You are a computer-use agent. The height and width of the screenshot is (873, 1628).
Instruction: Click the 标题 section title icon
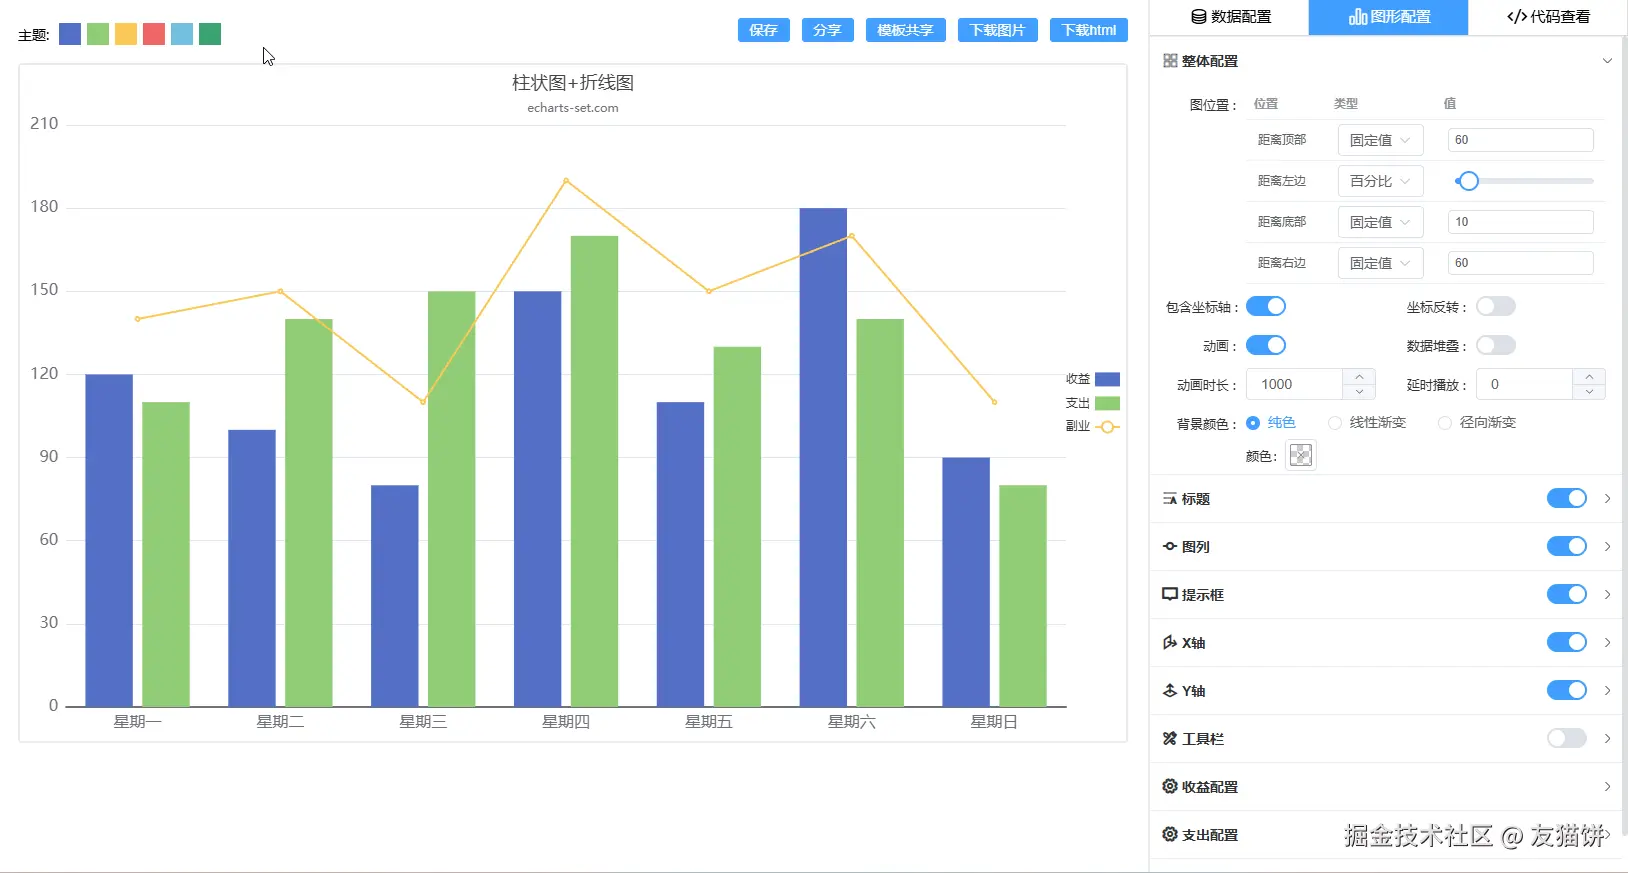click(1169, 499)
